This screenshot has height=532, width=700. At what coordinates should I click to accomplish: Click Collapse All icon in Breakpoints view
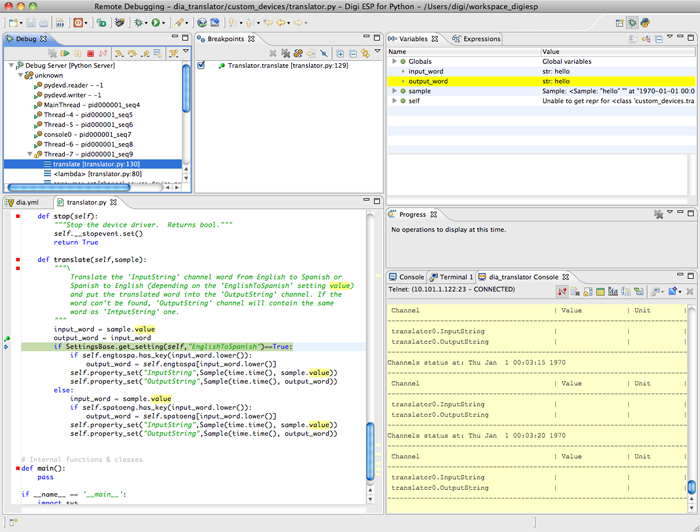point(353,54)
